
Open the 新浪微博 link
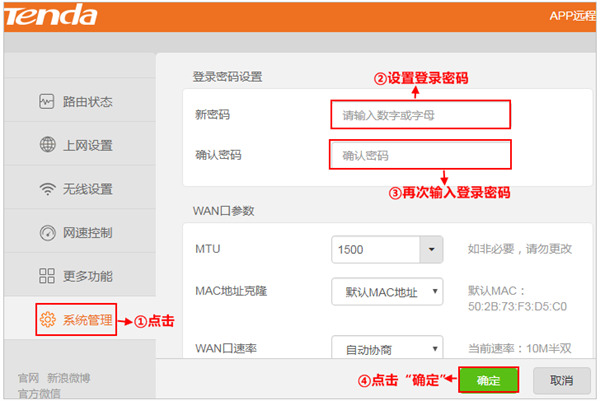pos(69,378)
